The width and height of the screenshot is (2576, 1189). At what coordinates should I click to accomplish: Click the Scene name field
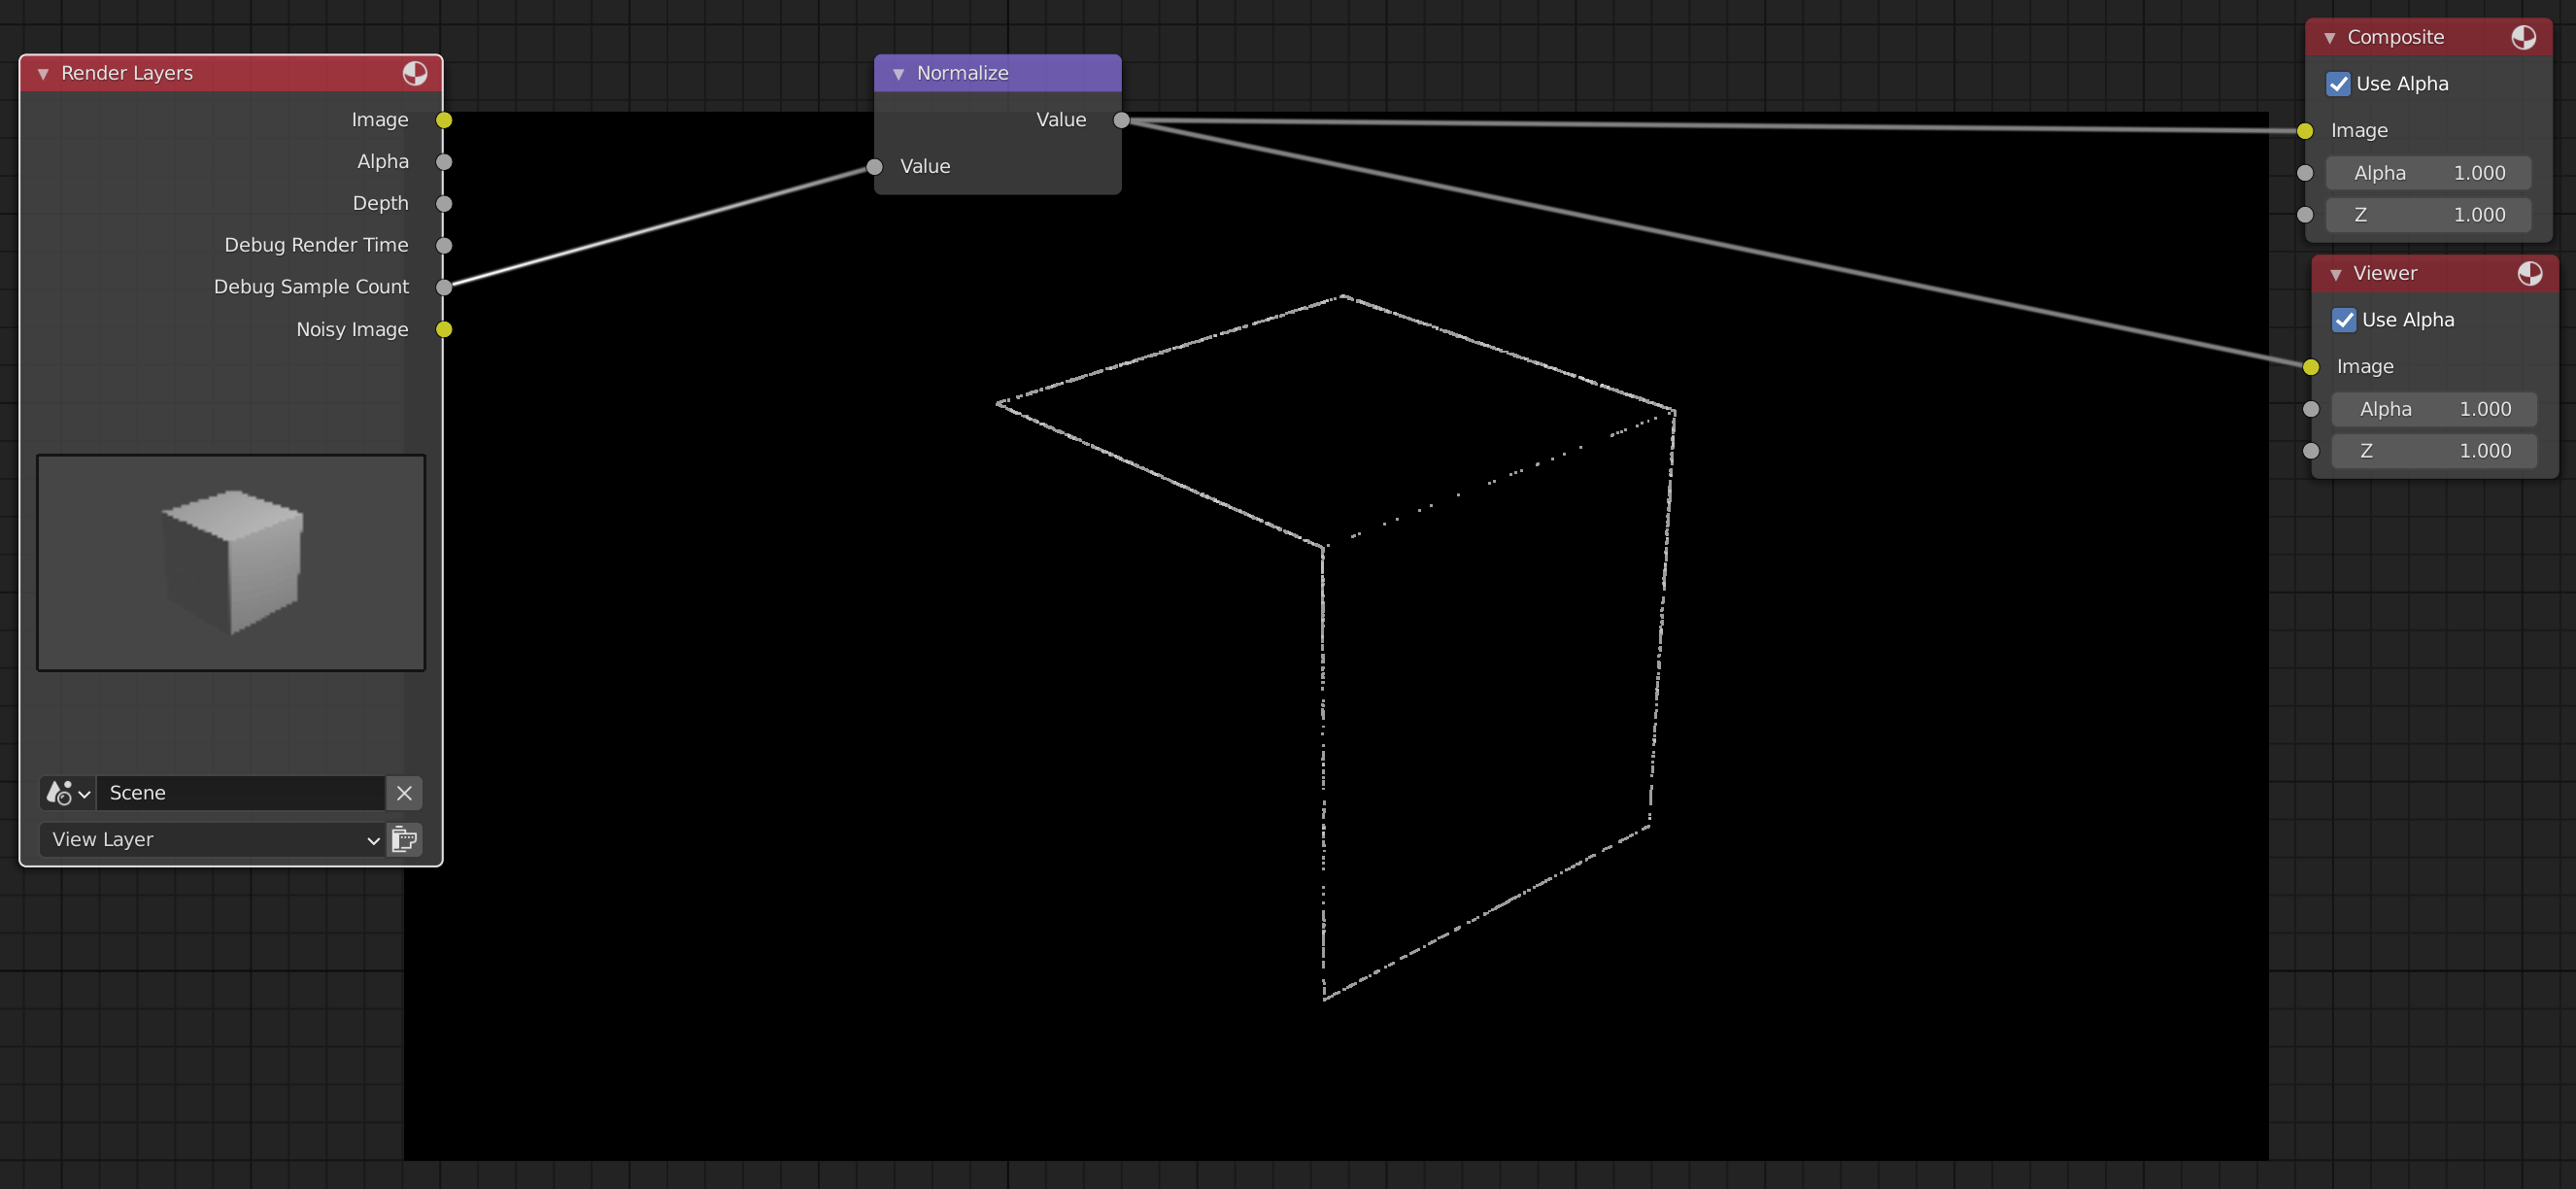(240, 792)
